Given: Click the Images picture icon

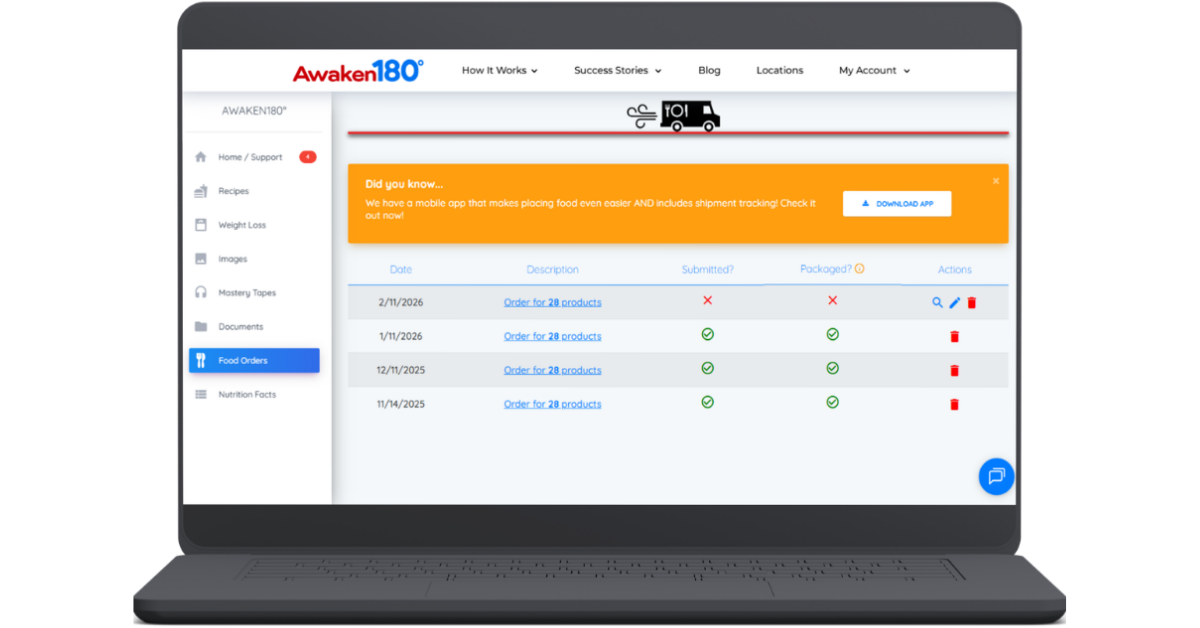Looking at the screenshot, I should 201,259.
